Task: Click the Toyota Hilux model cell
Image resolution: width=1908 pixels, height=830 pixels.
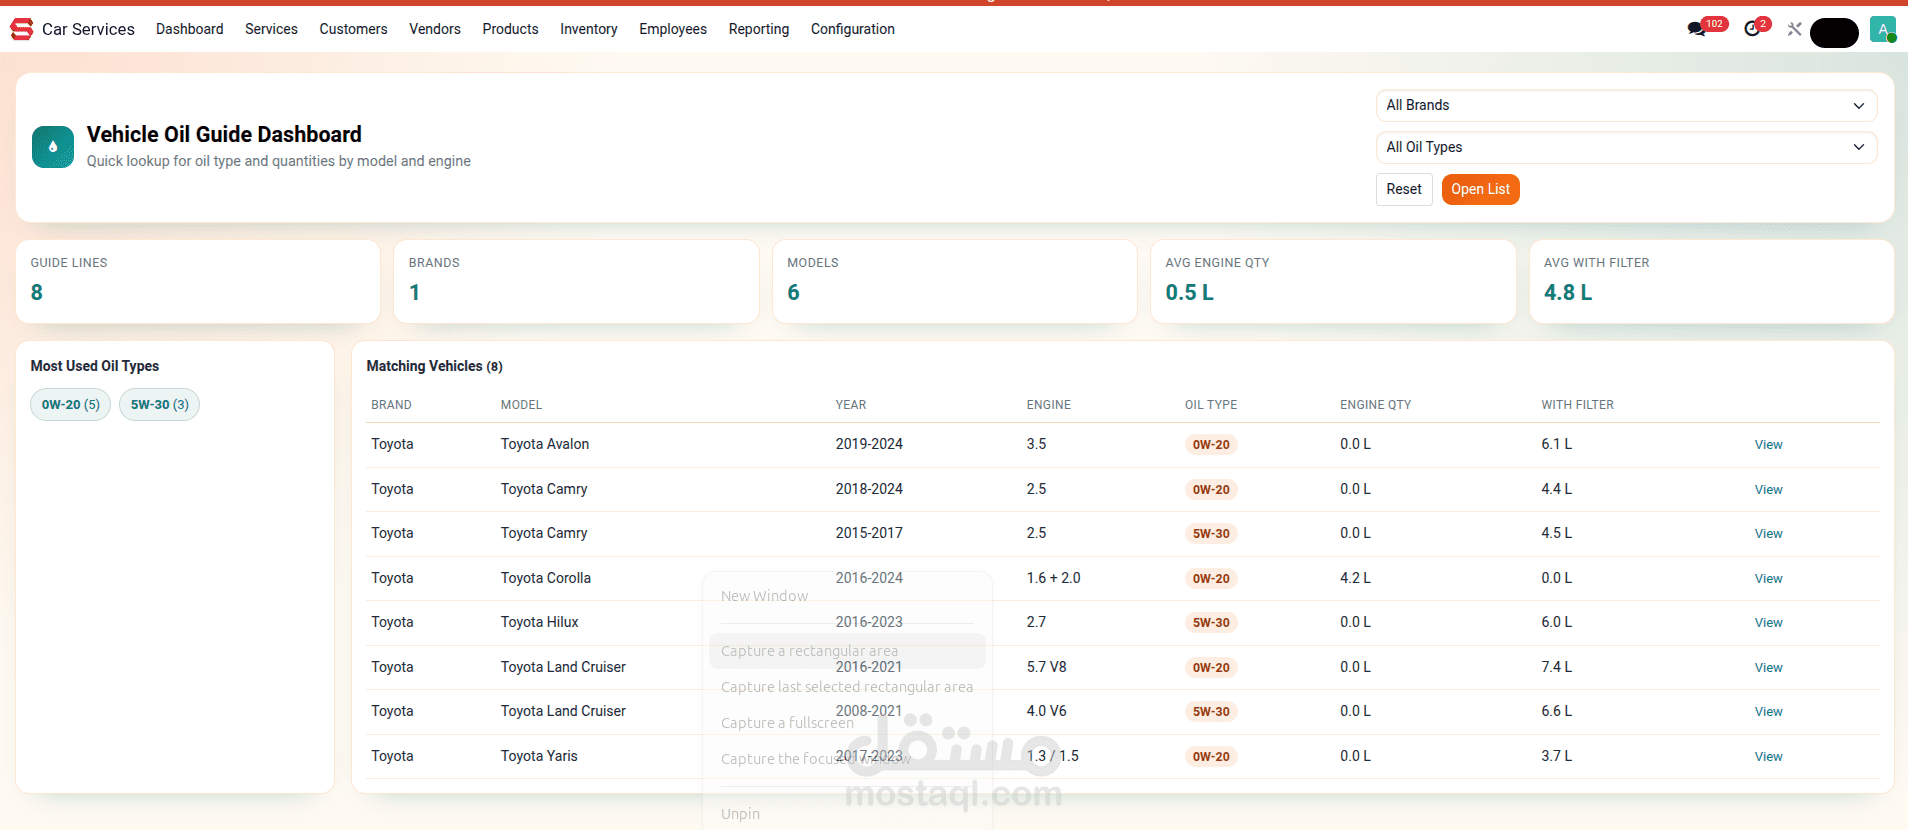Action: (x=540, y=622)
